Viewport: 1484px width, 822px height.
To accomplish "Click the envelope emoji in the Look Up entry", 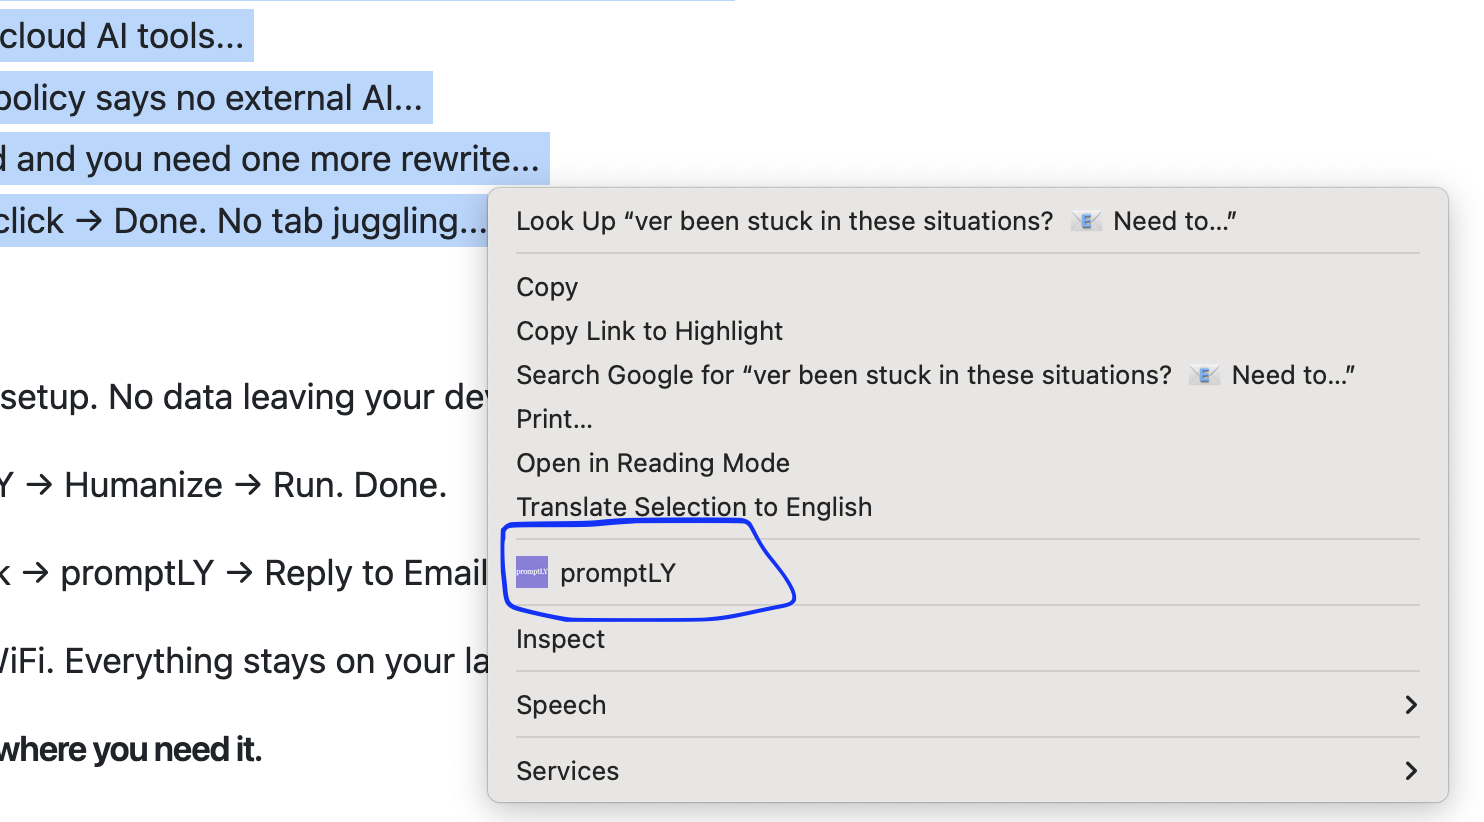I will pyautogui.click(x=1085, y=221).
